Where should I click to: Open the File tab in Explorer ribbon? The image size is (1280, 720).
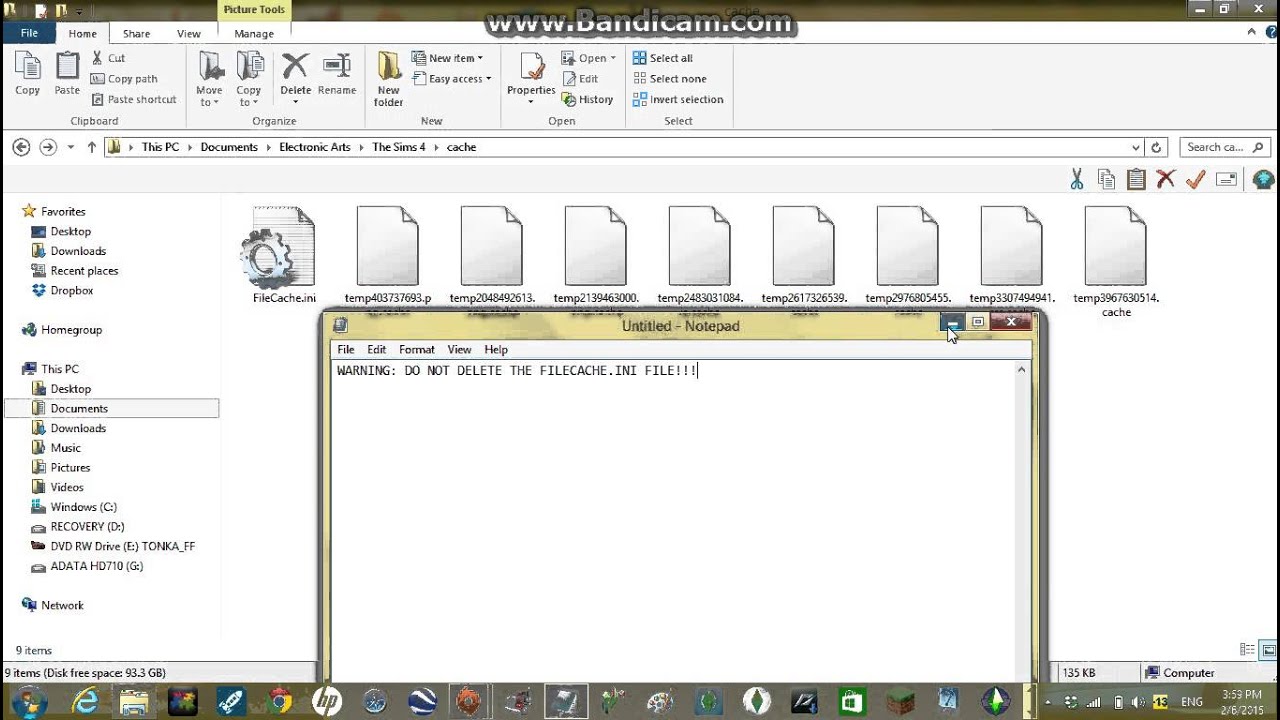click(x=29, y=33)
